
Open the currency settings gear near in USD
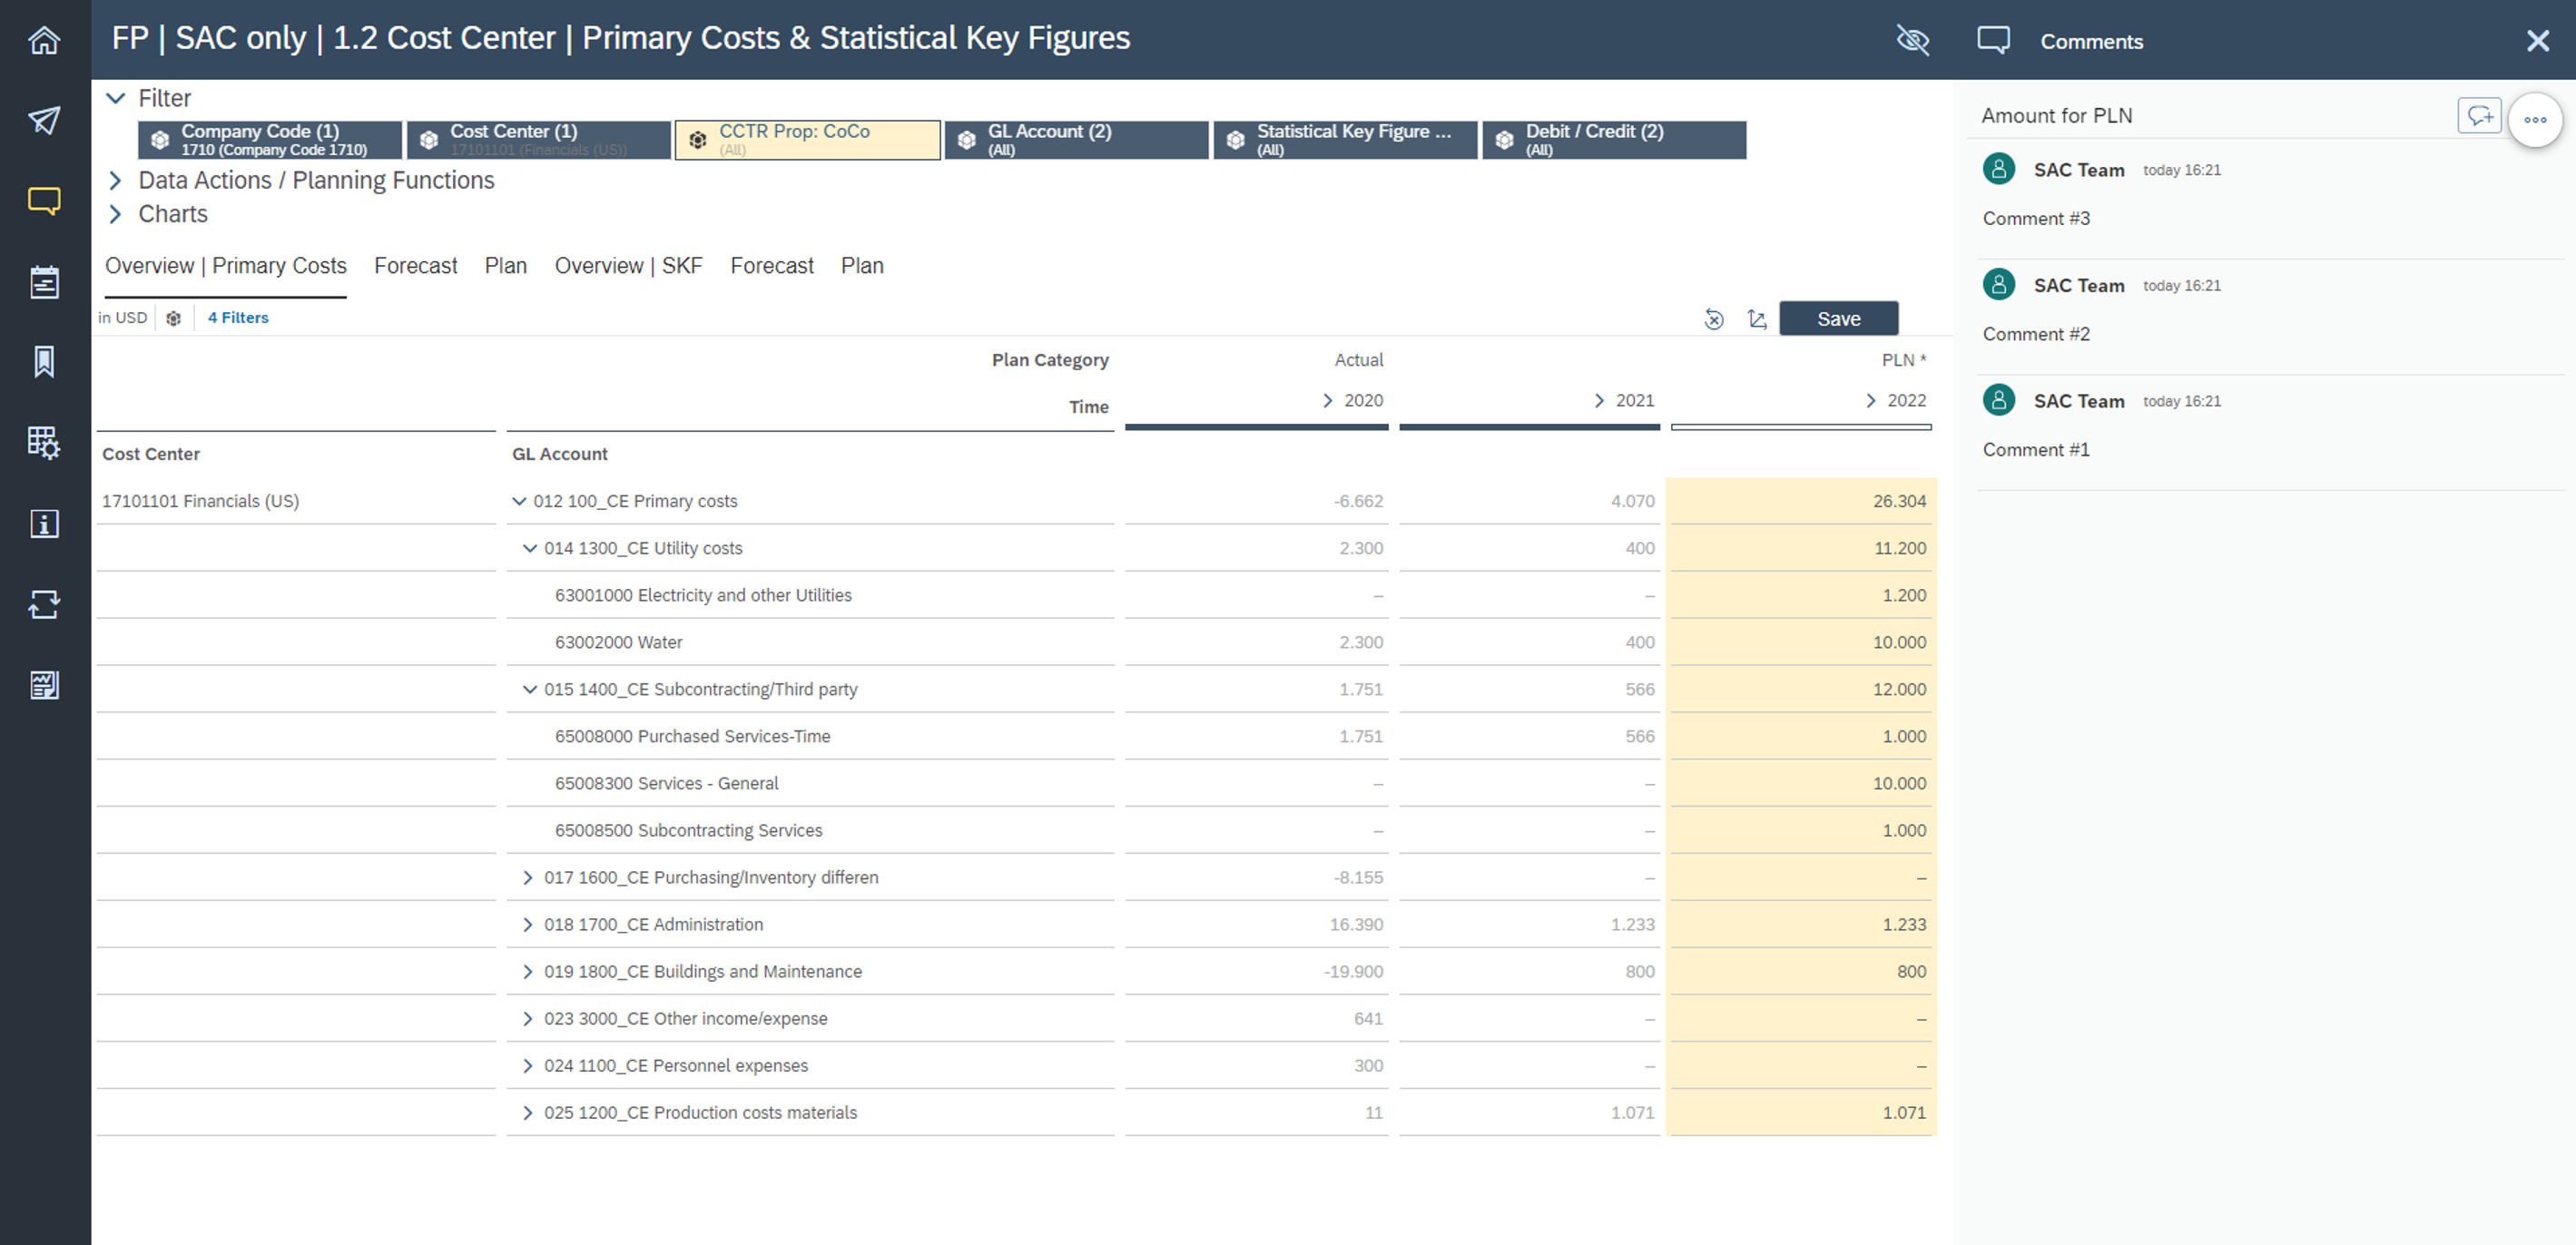click(x=174, y=317)
